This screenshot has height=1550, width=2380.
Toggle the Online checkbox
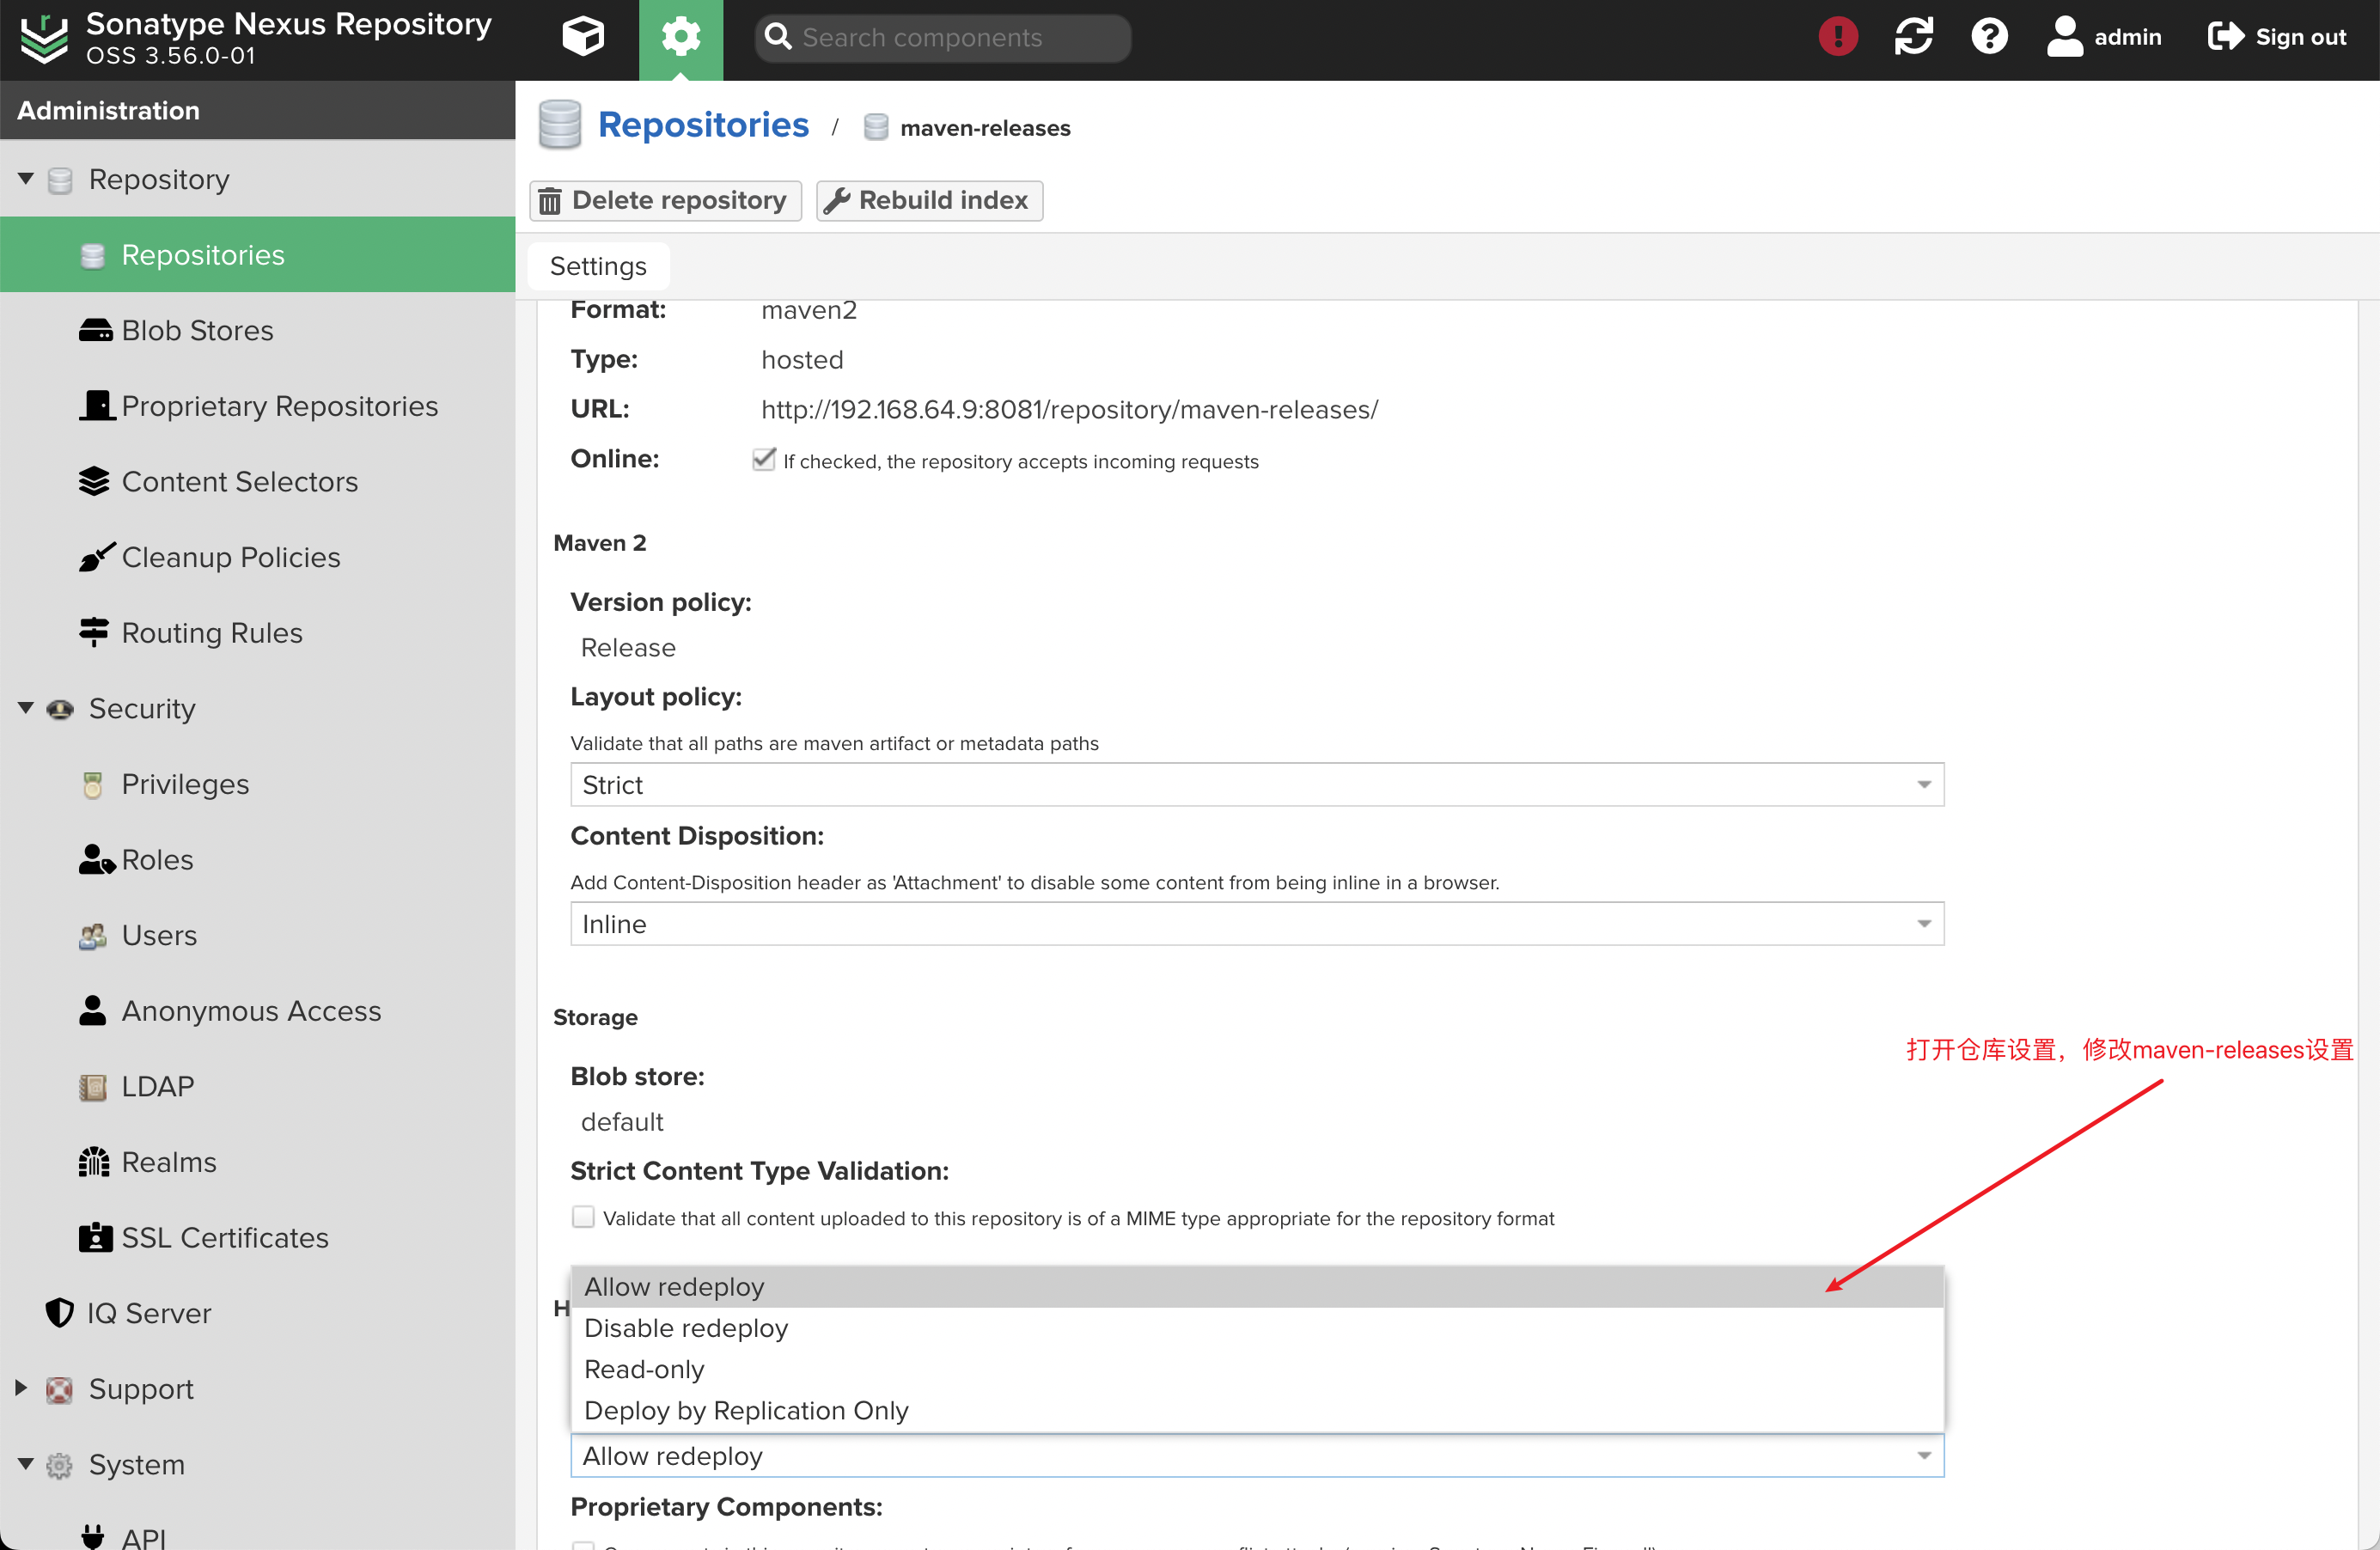(x=764, y=459)
